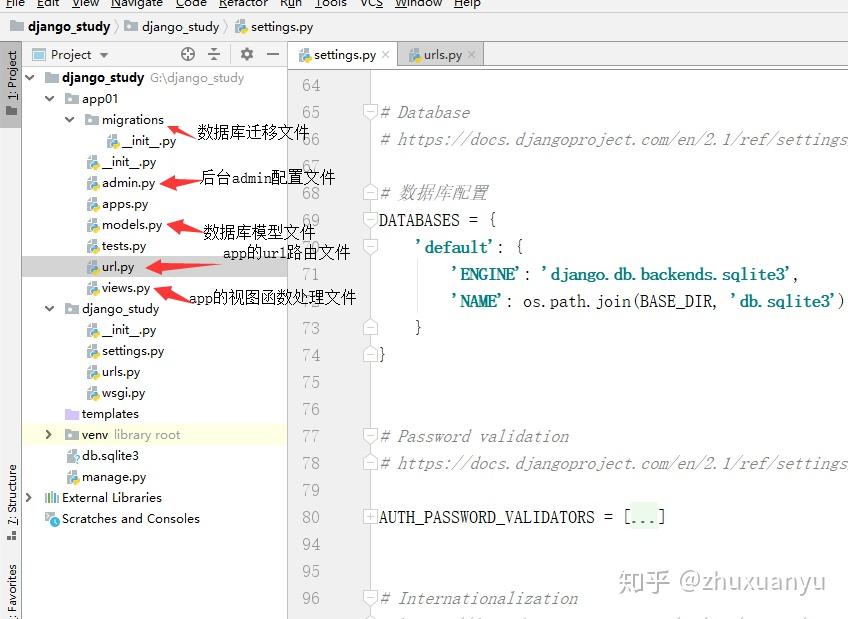Collapse the app01 node
Viewport: 848px width, 619px height.
click(48, 98)
